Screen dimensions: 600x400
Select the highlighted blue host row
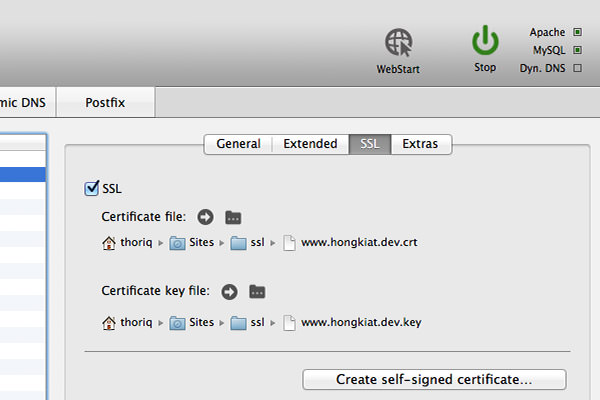23,174
